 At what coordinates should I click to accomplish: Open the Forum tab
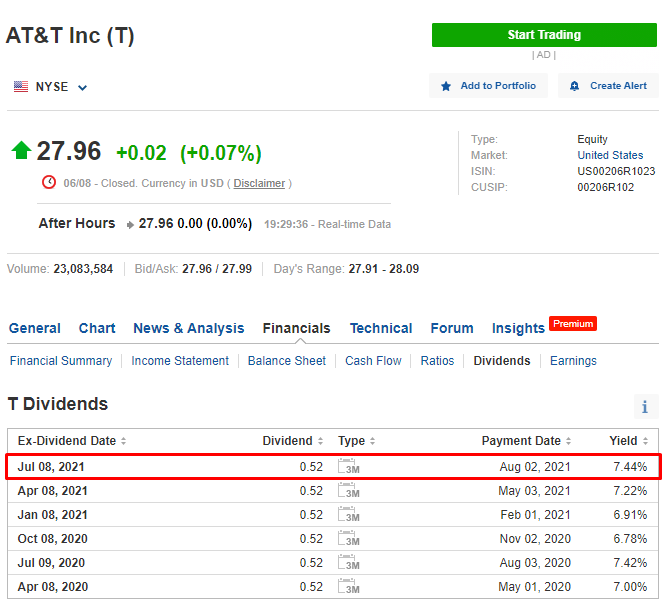[x=452, y=328]
